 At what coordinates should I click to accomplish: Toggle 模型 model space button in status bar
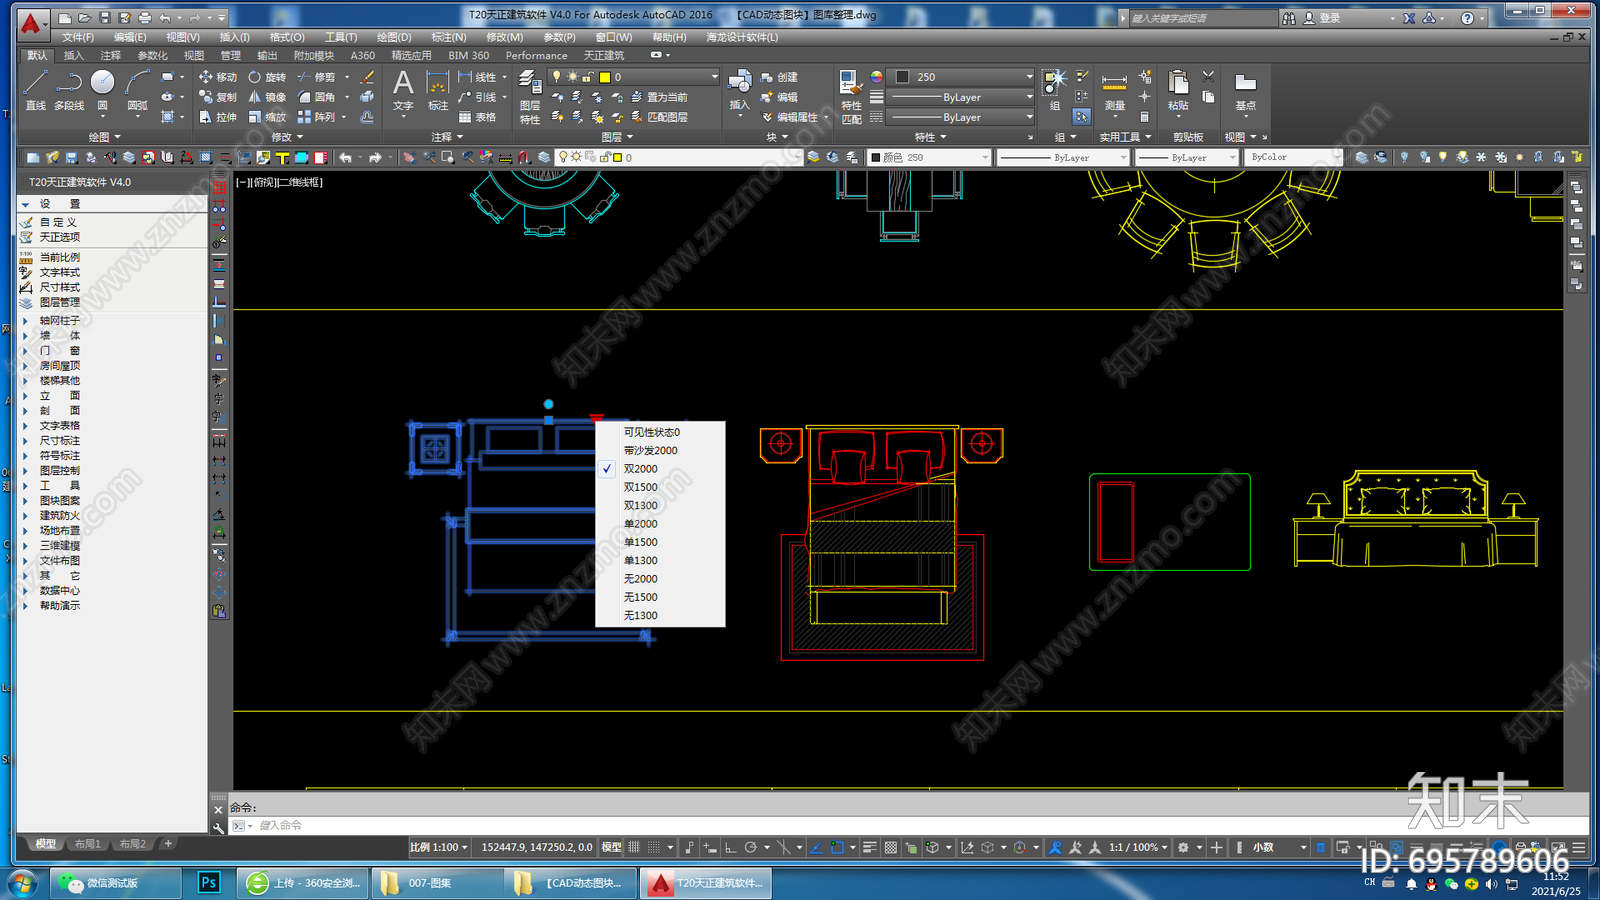tap(611, 847)
